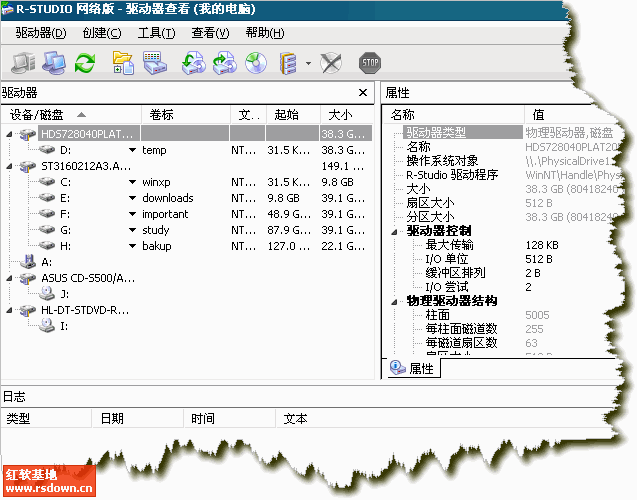
Task: Click the 卷标 column header
Action: 161,114
